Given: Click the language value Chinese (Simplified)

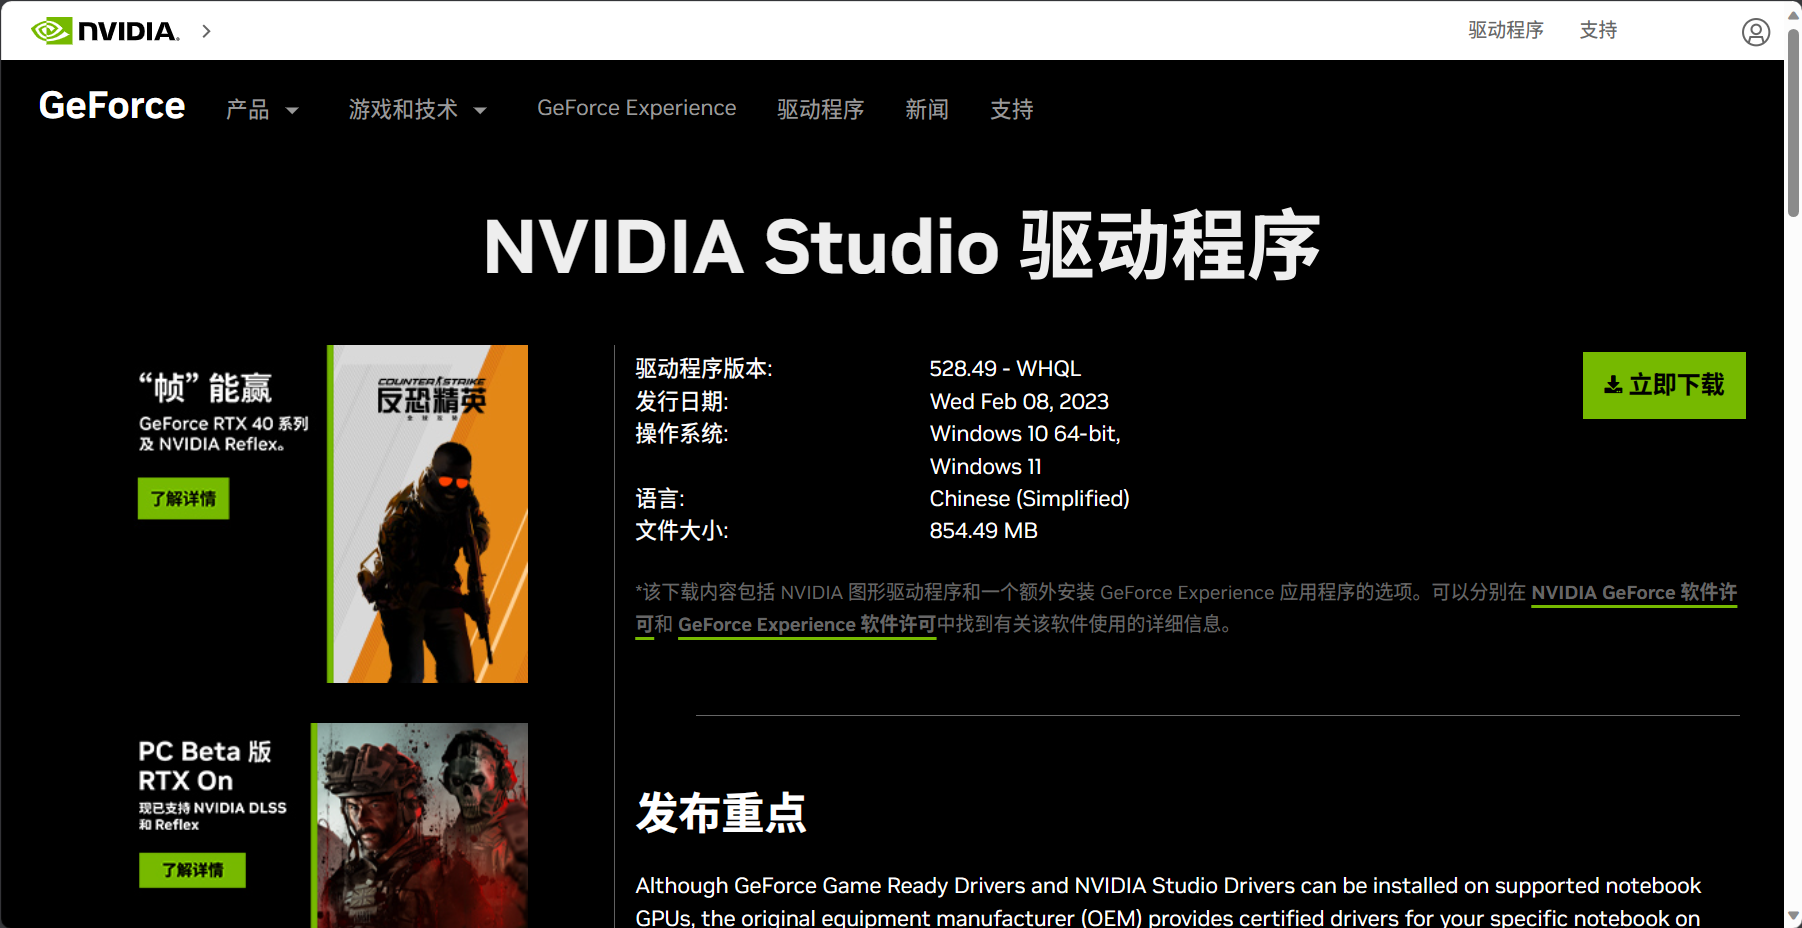Looking at the screenshot, I should coord(1029,498).
